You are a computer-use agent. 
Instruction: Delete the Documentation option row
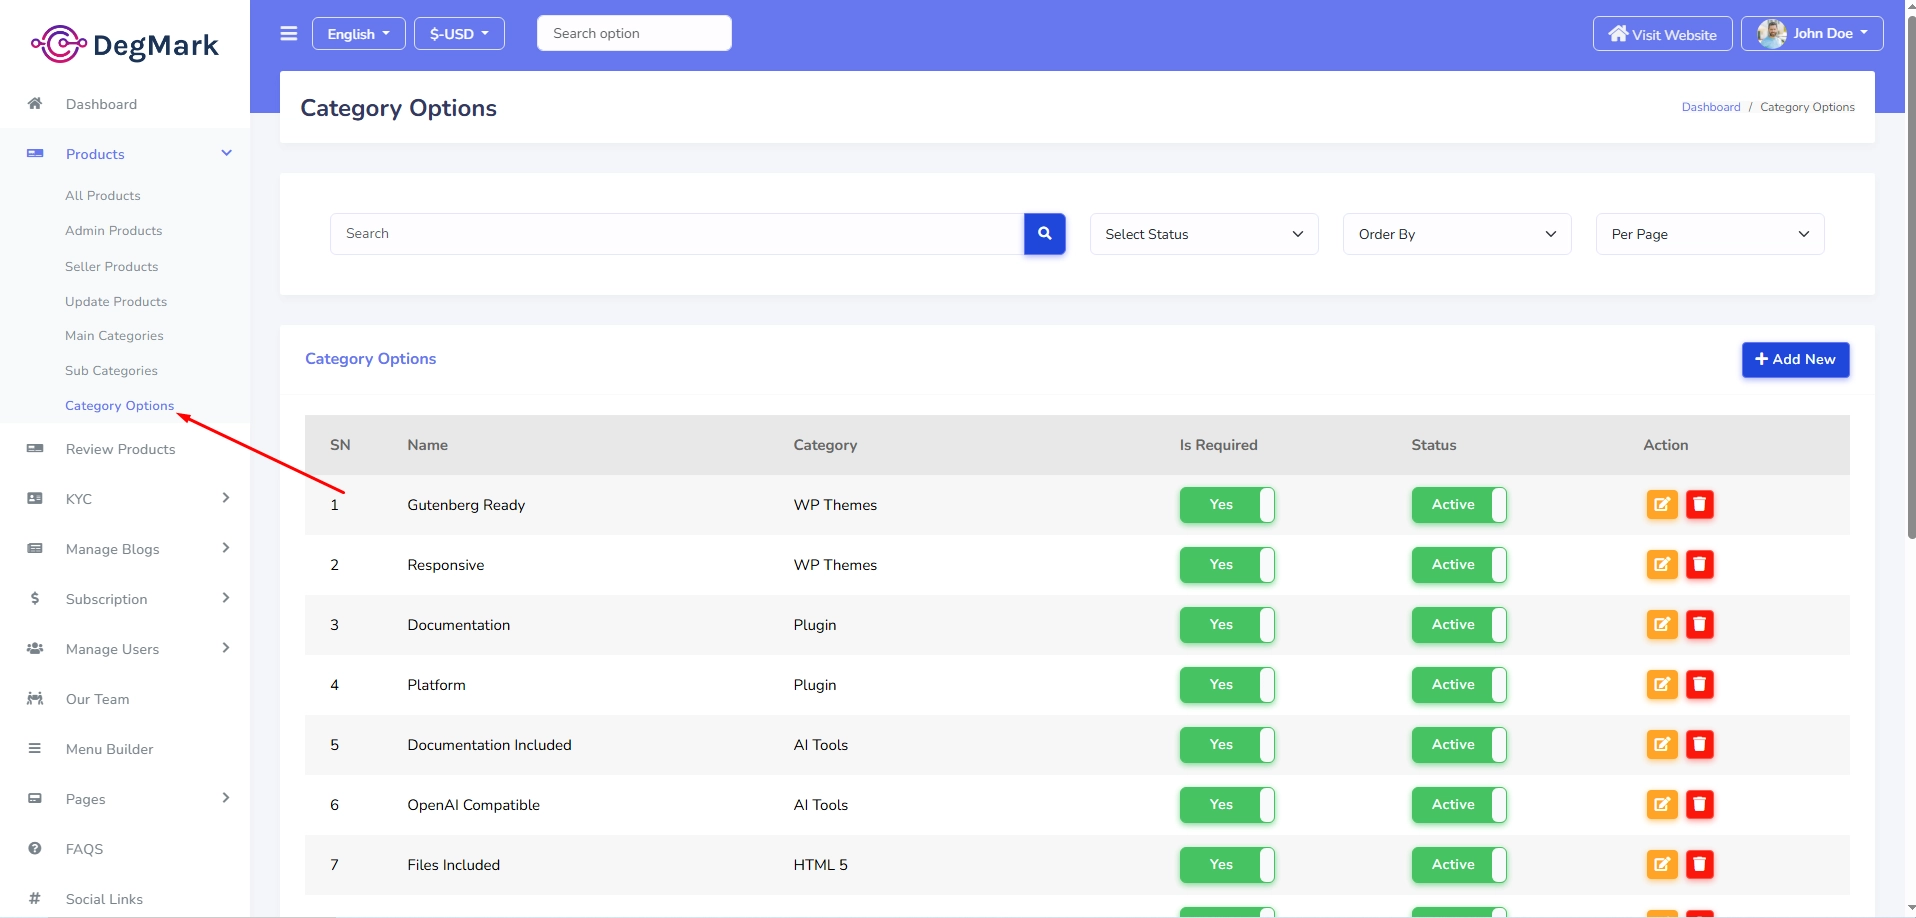[x=1700, y=625]
